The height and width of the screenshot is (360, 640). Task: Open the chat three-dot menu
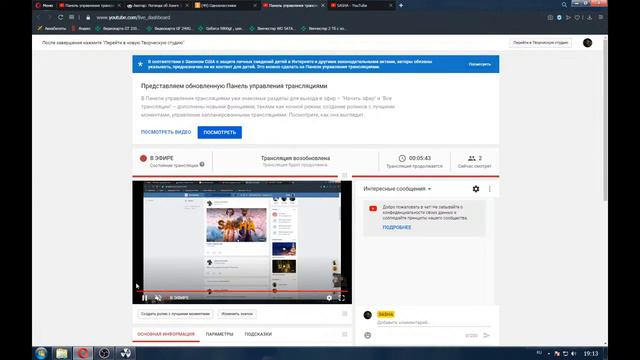click(x=490, y=189)
